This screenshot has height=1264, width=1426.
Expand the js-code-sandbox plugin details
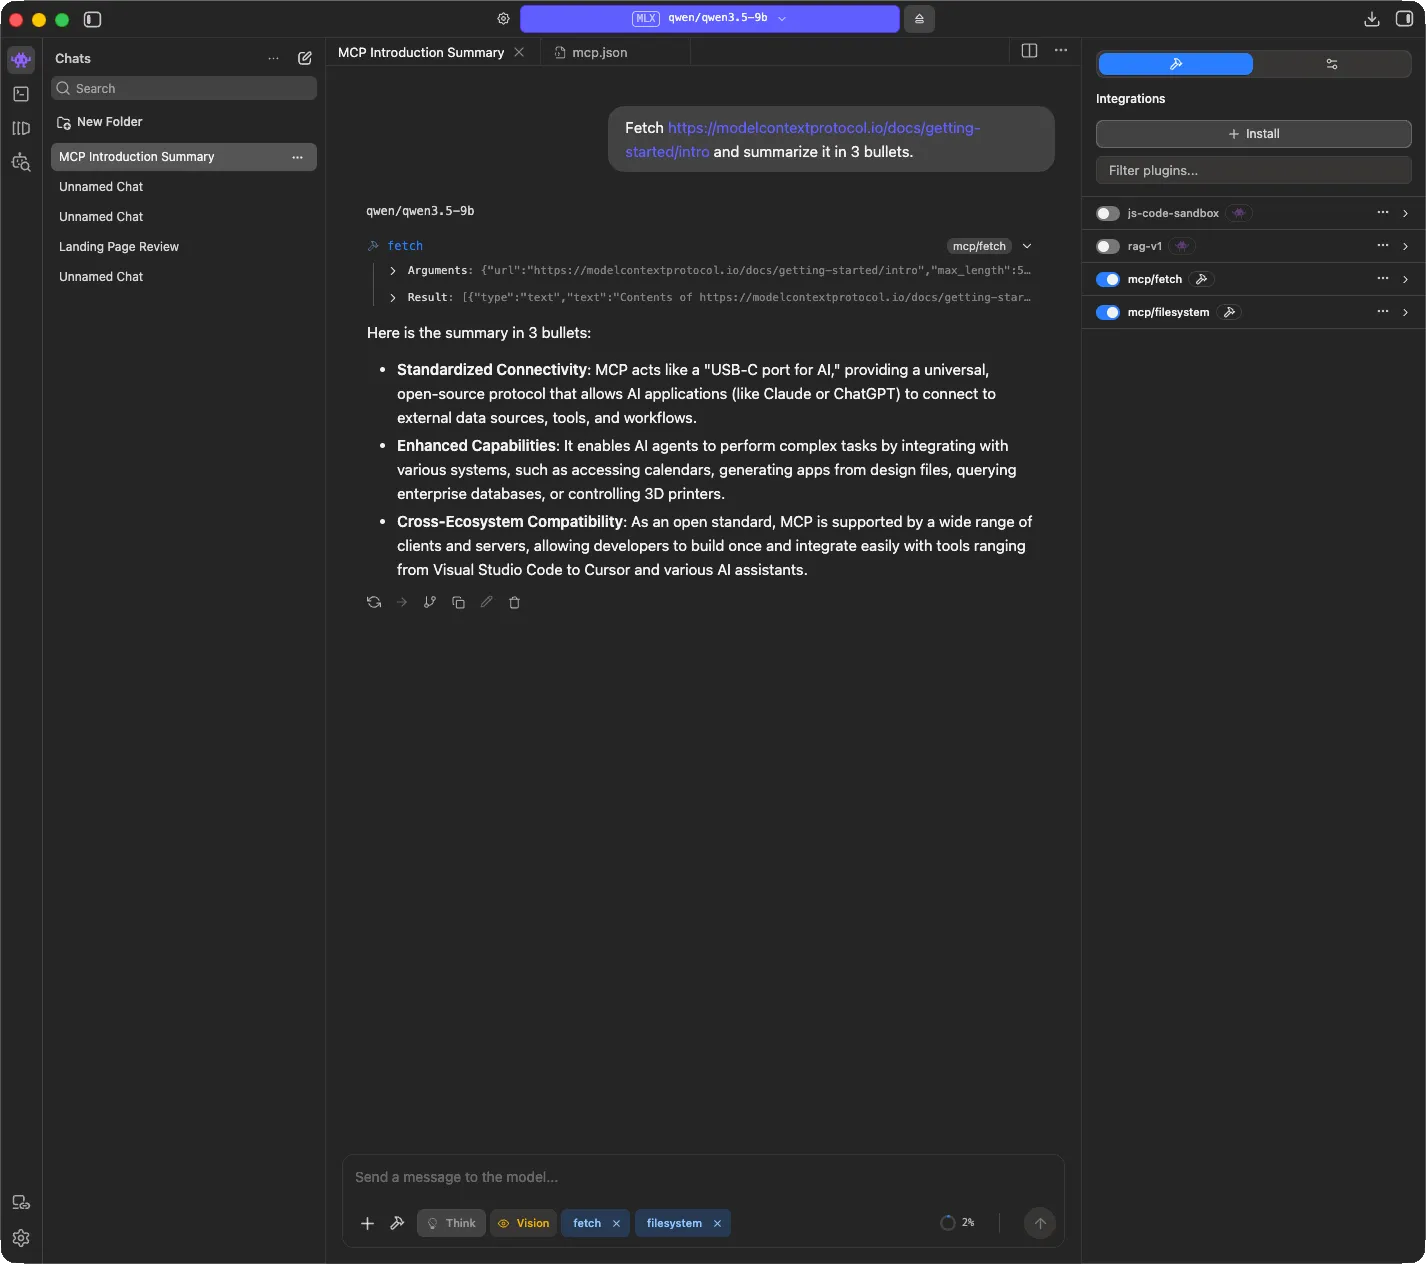point(1405,213)
